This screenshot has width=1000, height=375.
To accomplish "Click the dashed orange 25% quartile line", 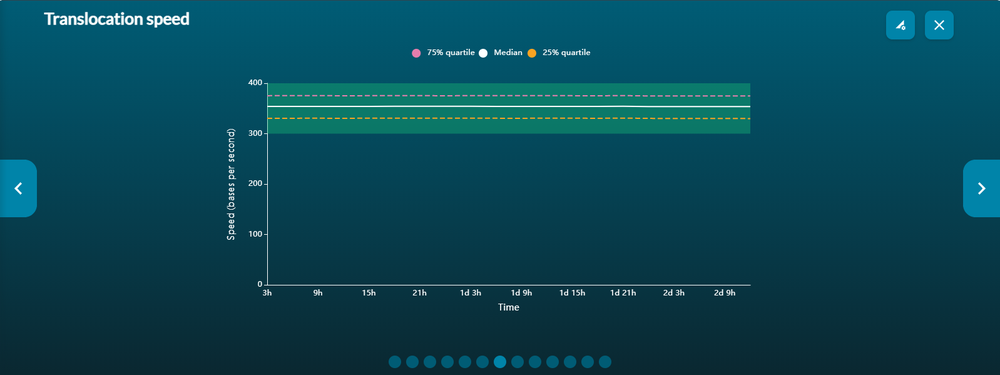I will 508,119.
